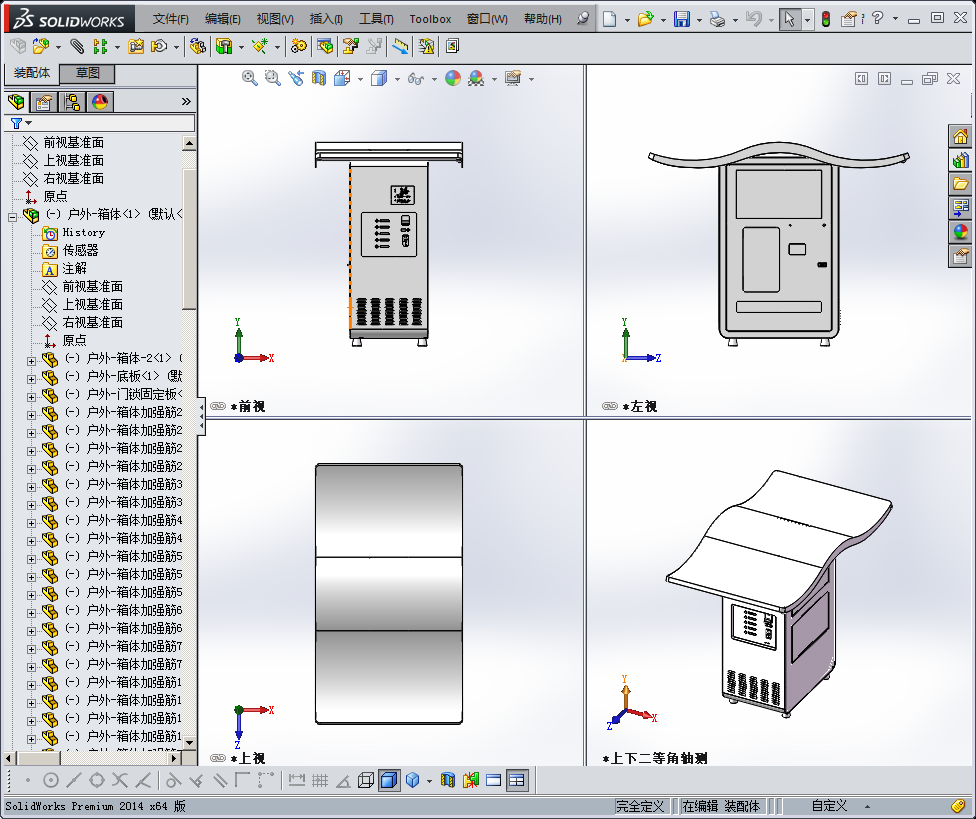Click the Previous View icon
This screenshot has height=819, width=976.
pos(296,78)
